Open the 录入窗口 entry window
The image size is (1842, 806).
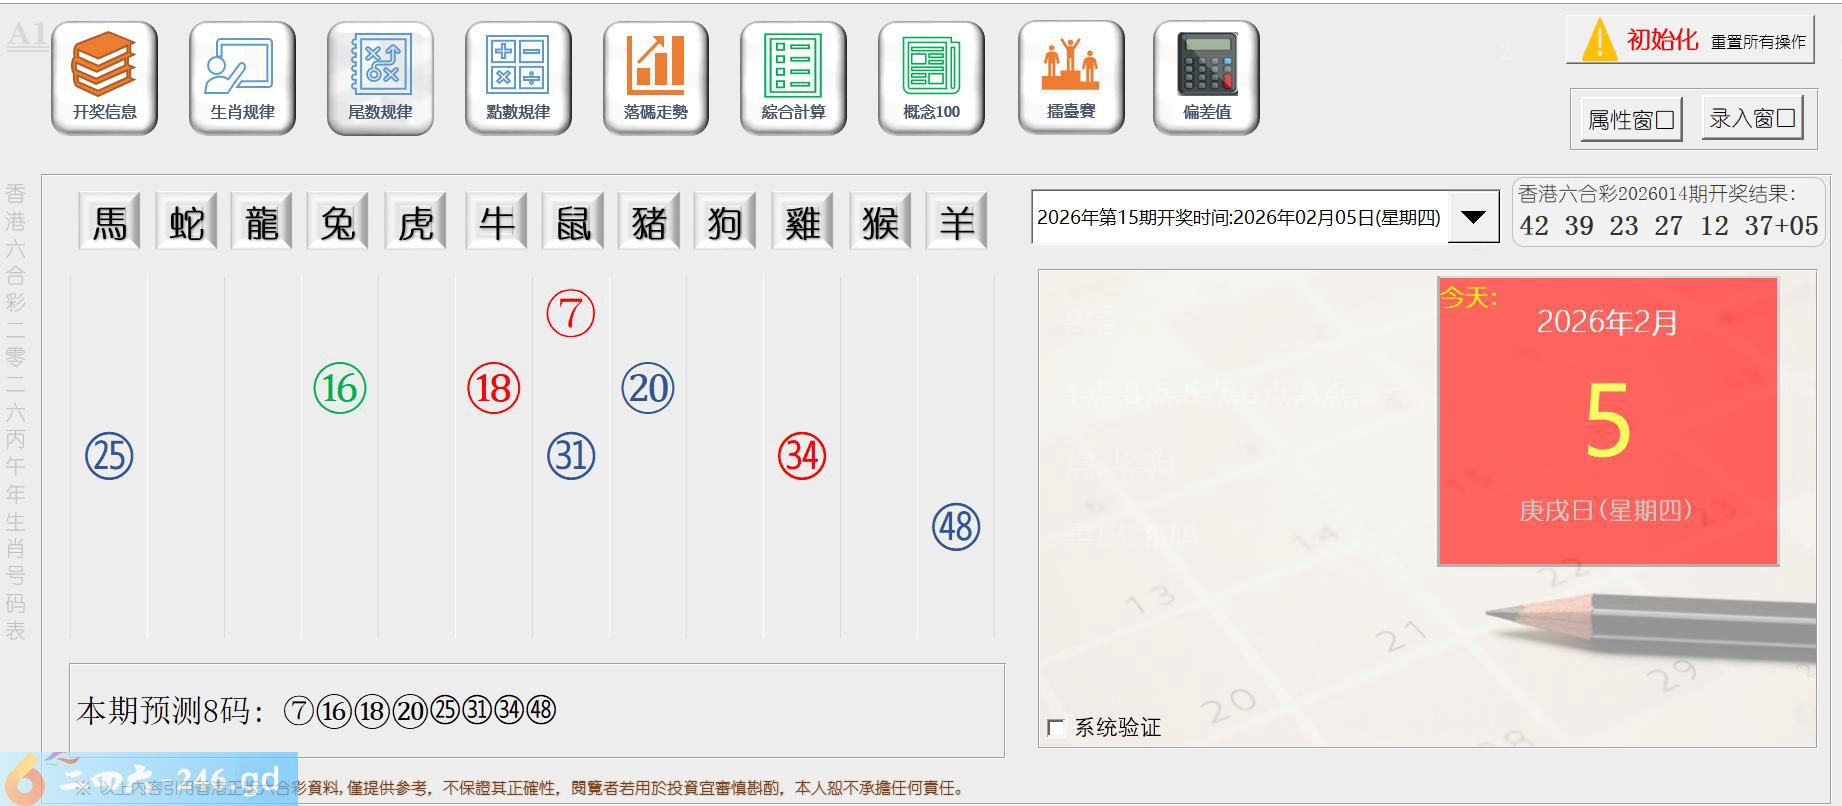pos(1752,119)
